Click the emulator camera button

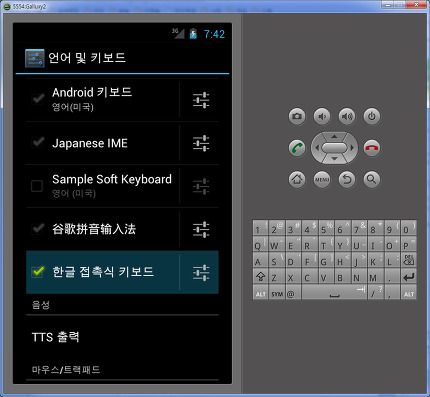[x=297, y=116]
